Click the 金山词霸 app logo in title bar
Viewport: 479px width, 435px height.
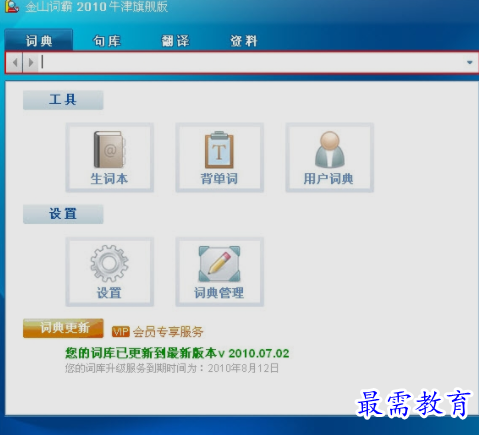[12, 6]
